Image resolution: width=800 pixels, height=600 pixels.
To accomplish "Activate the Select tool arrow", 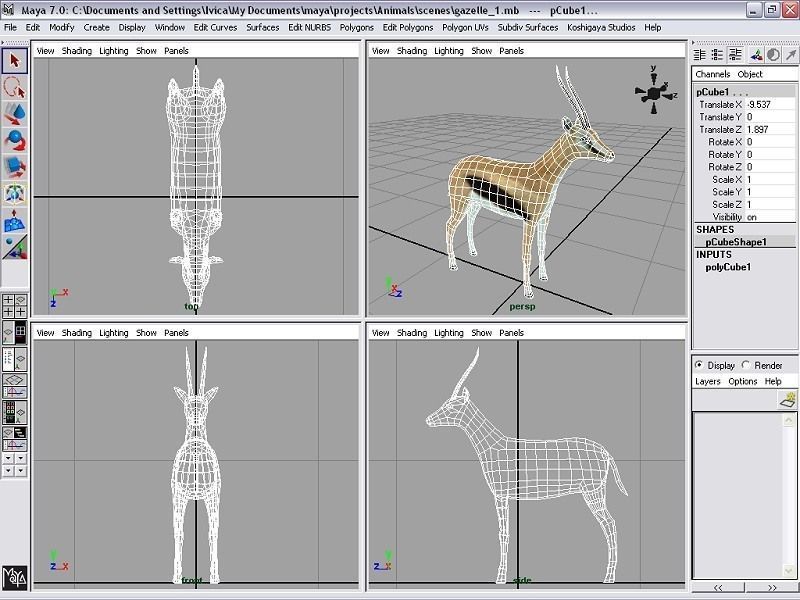I will [14, 61].
